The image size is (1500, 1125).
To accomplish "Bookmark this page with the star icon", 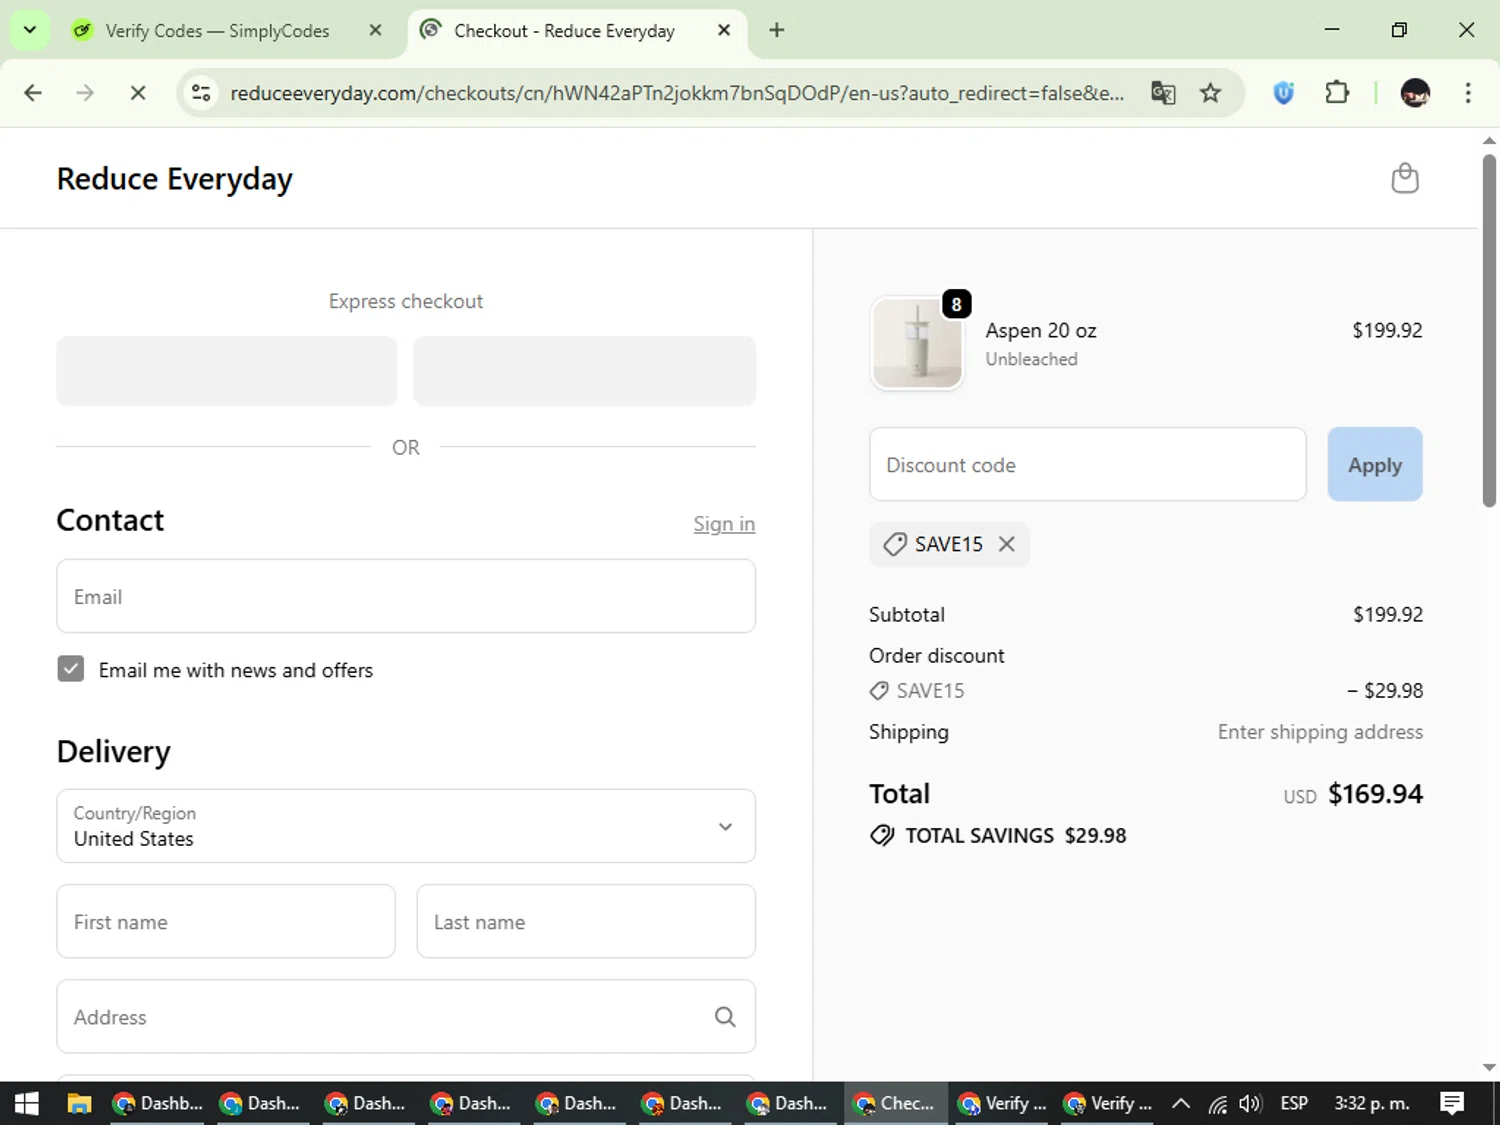I will pyautogui.click(x=1211, y=93).
